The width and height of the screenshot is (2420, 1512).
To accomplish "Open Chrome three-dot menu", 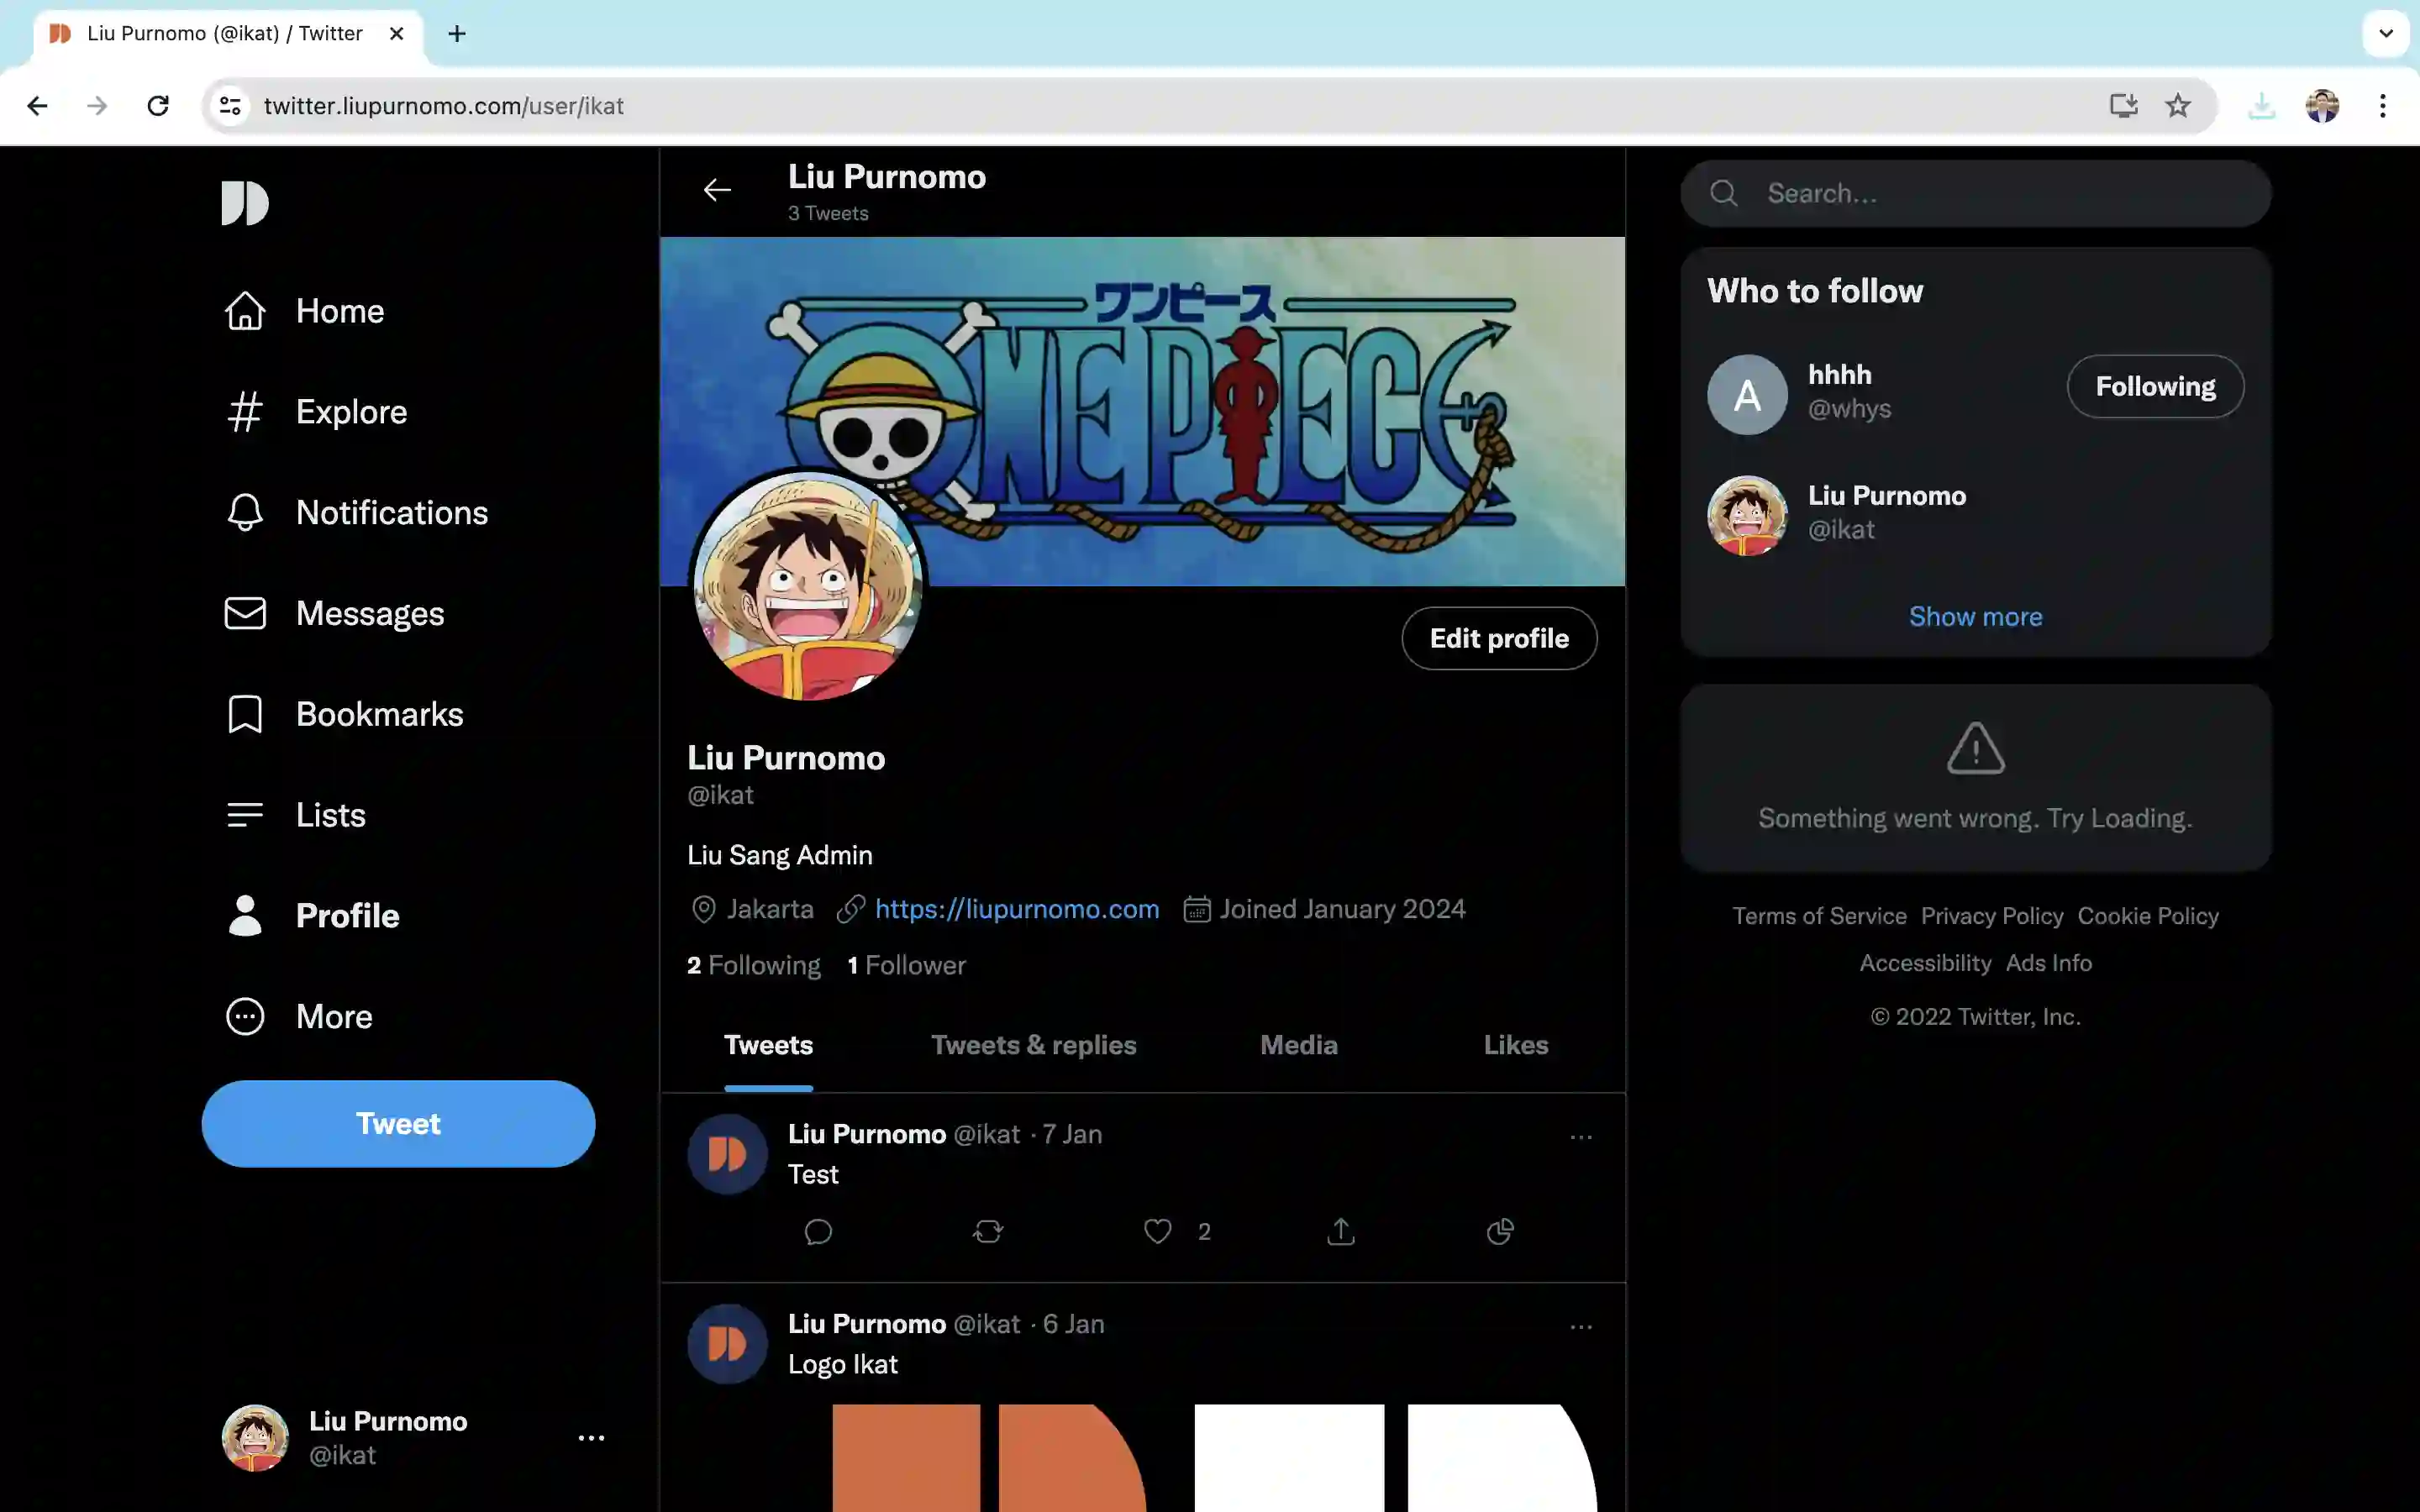I will coord(2383,106).
